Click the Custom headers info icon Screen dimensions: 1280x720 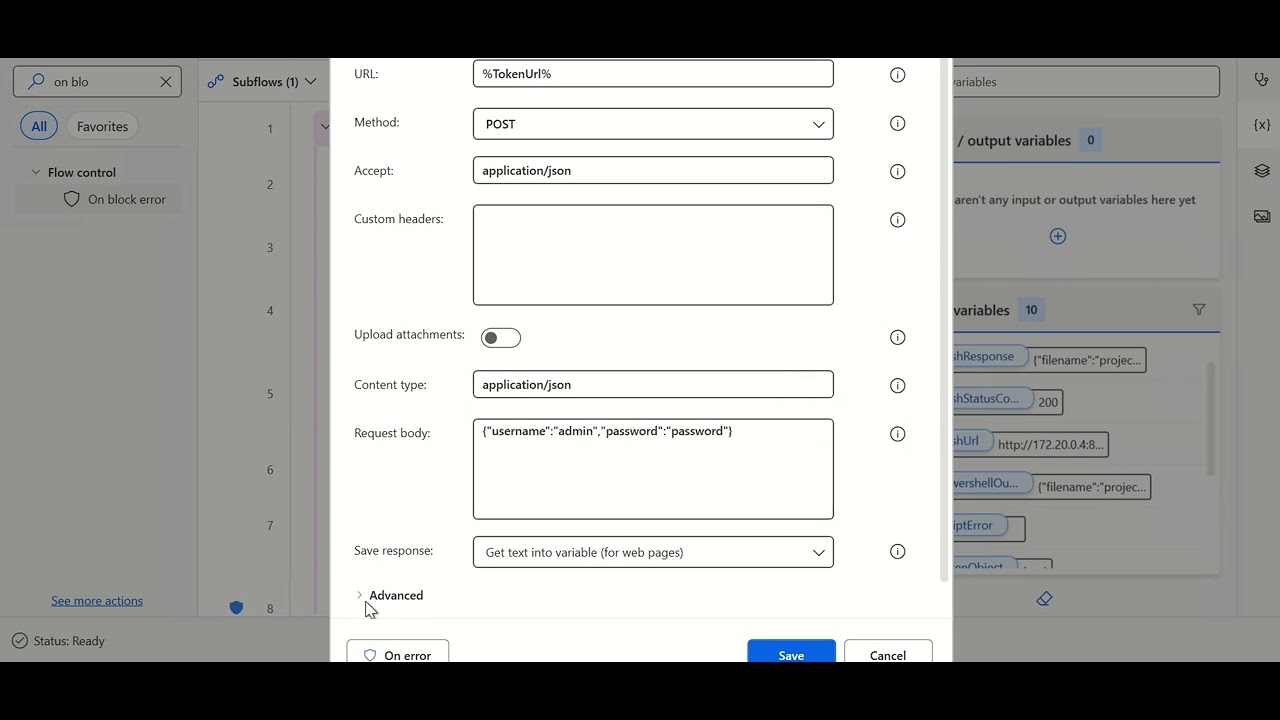coord(897,220)
